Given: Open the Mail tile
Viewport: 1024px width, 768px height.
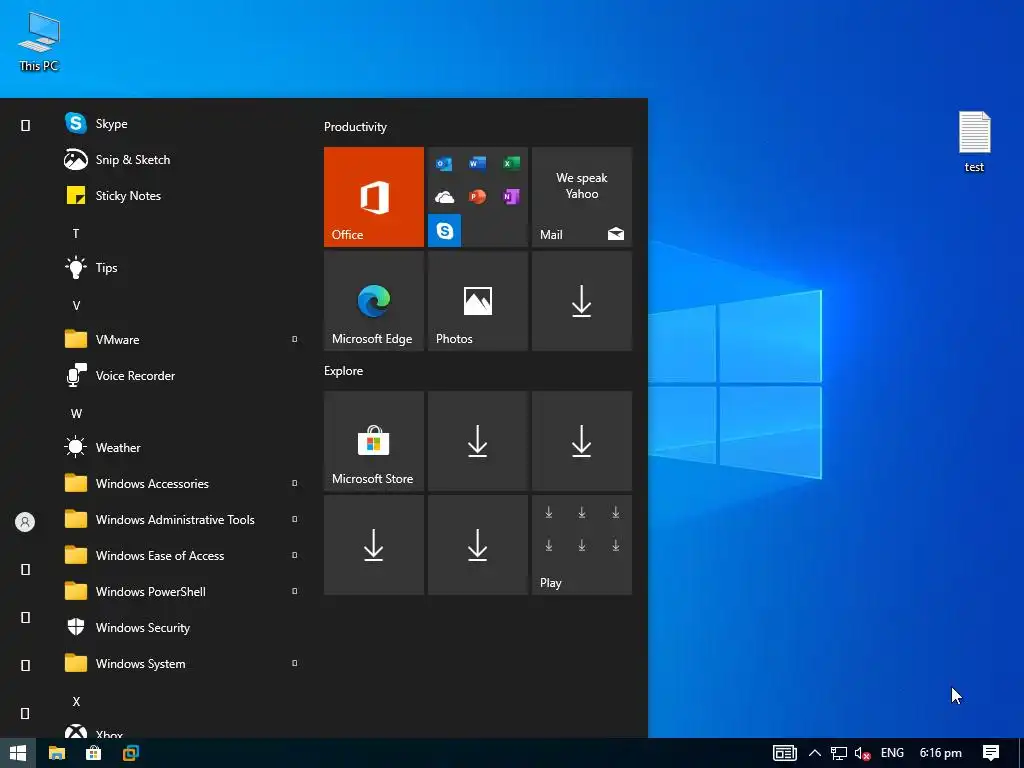Looking at the screenshot, I should (x=582, y=197).
